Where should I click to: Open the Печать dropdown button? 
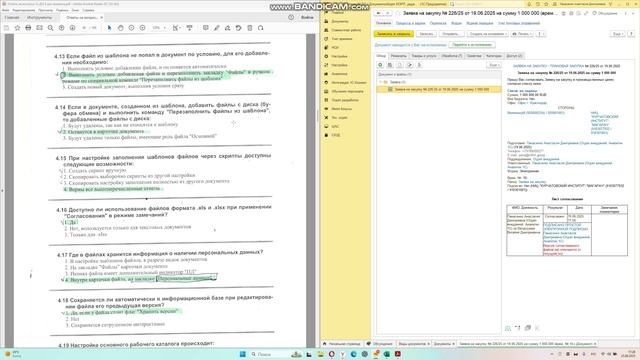tap(522, 34)
